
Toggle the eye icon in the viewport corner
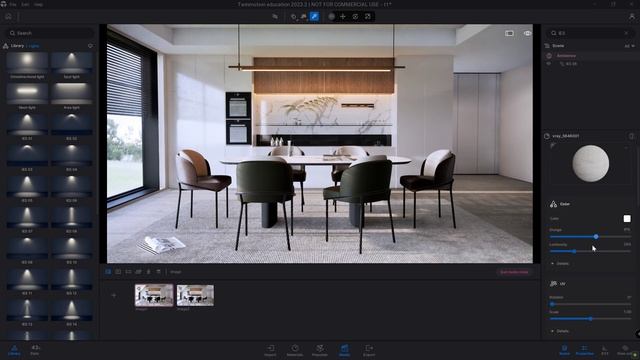pyautogui.click(x=527, y=33)
